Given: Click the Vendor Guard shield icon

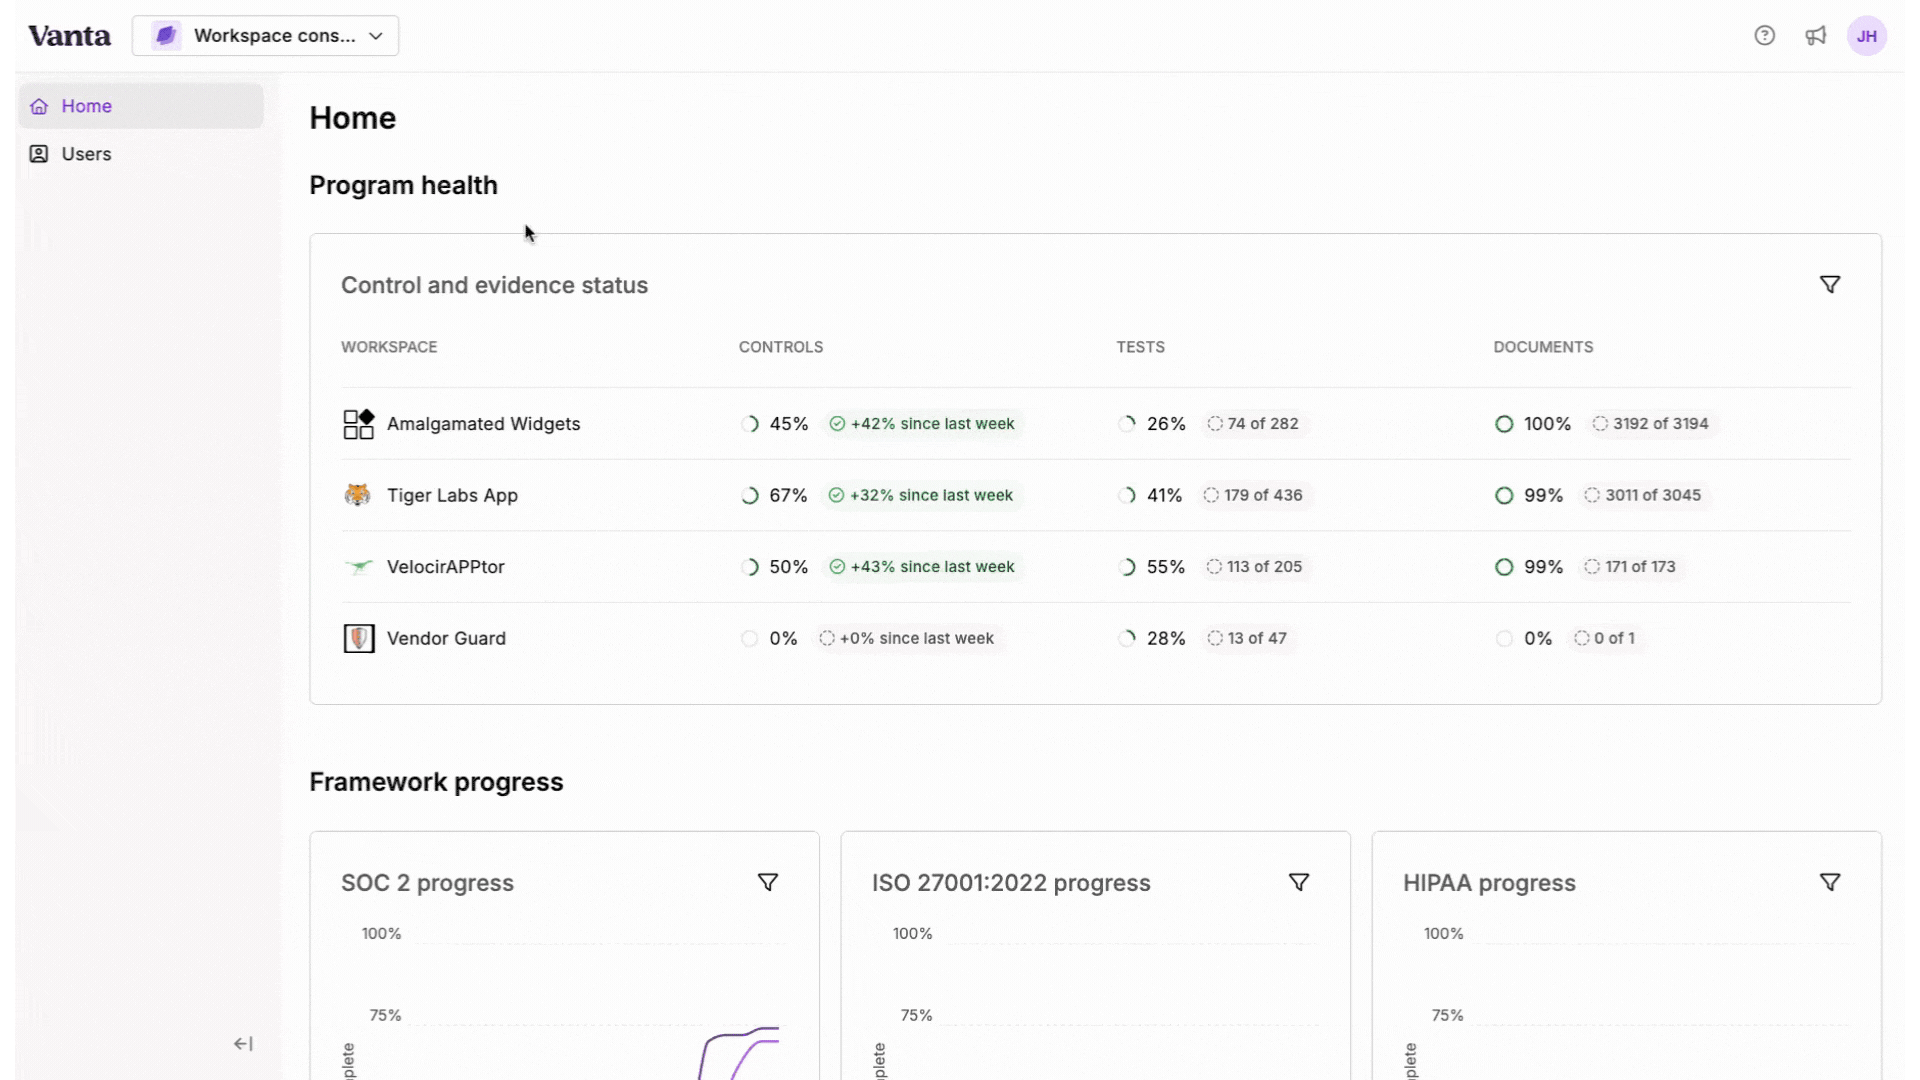Looking at the screenshot, I should [358, 638].
